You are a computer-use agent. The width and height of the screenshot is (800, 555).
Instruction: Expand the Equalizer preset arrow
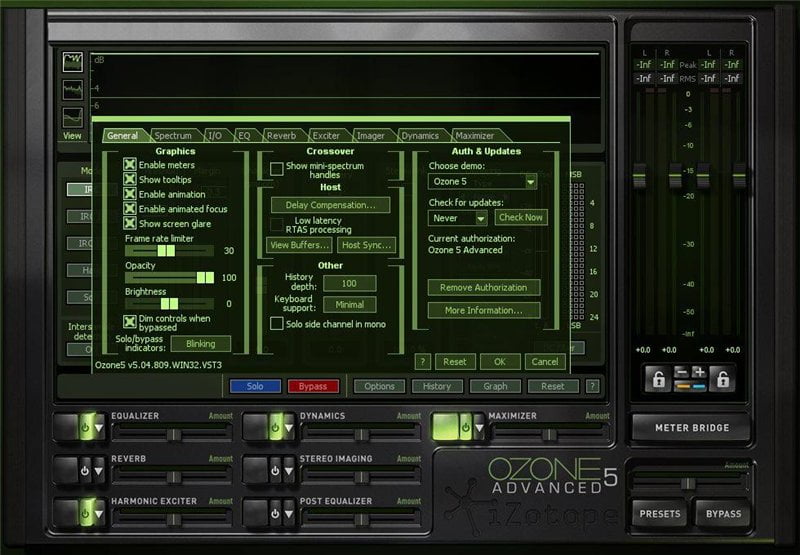pyautogui.click(x=99, y=427)
